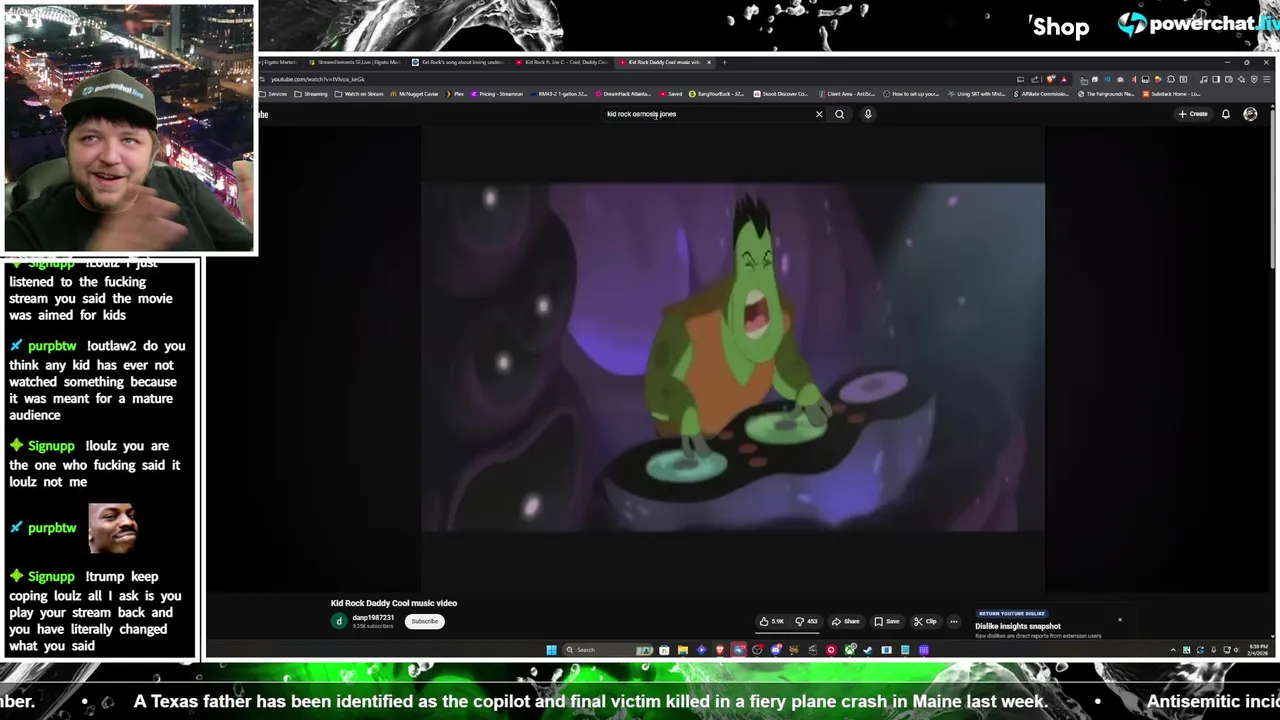
Task: Click the Osmosis Jones video player frame
Action: click(x=732, y=357)
